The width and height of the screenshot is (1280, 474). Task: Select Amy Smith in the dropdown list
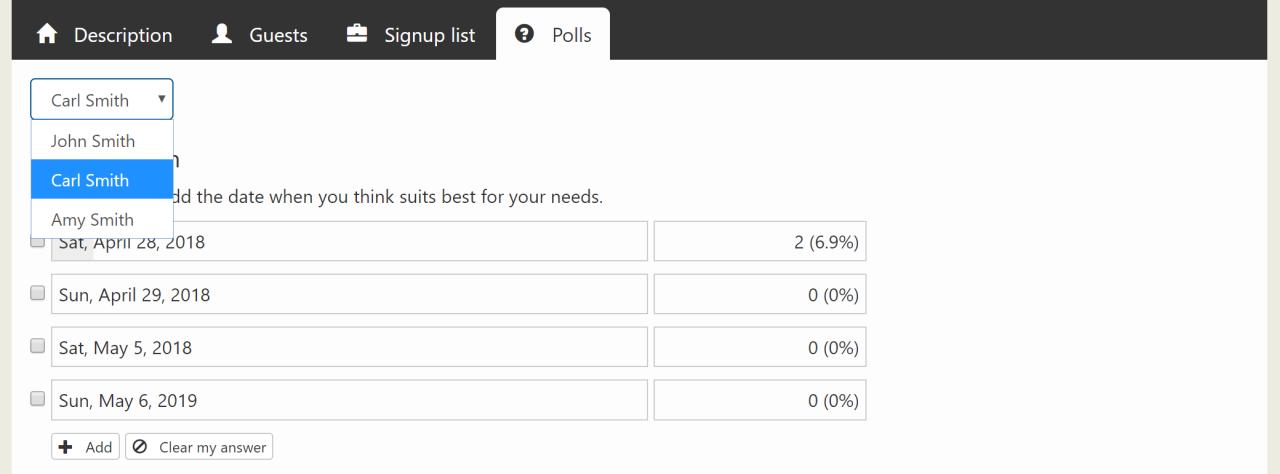click(102, 219)
